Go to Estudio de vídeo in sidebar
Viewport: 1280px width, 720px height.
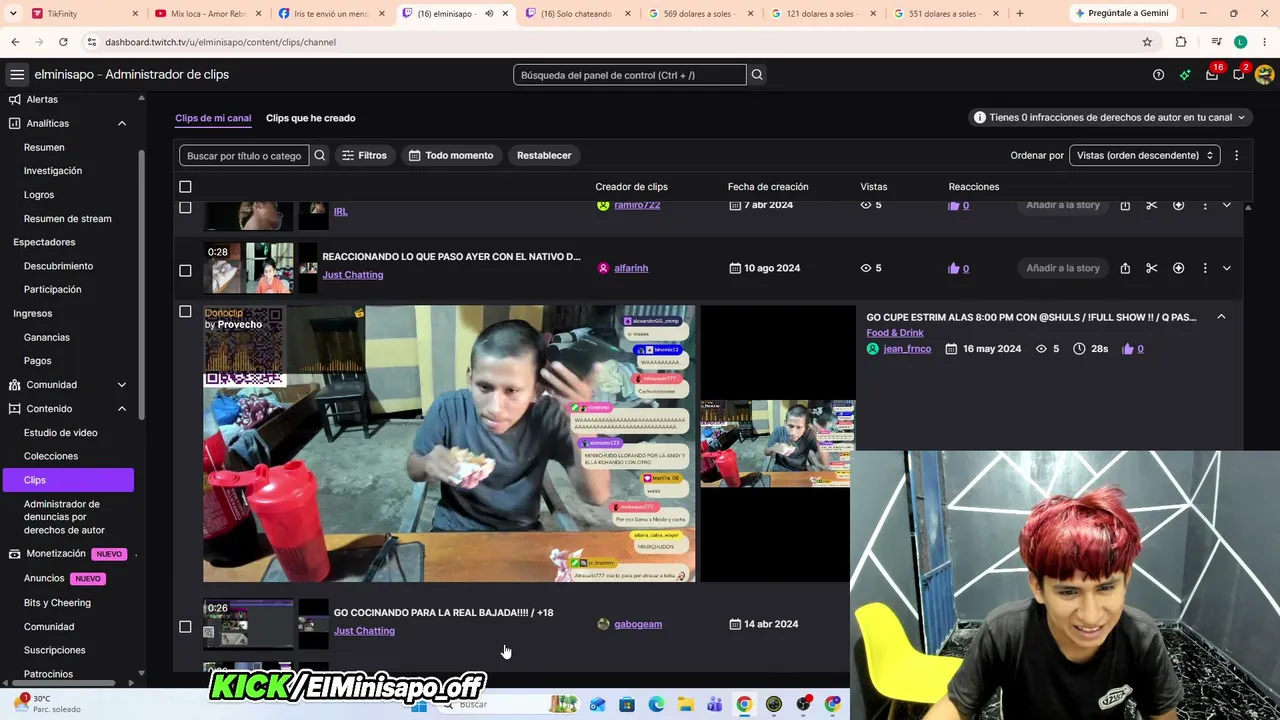[x=61, y=433]
